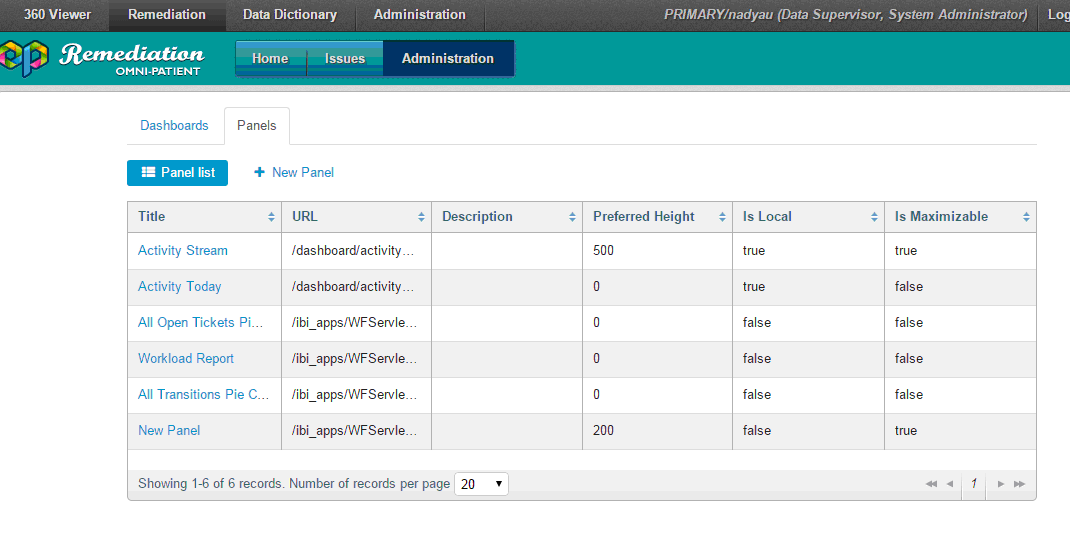Screen dimensions: 1070x543
Task: Click the current page number field
Action: coord(974,484)
